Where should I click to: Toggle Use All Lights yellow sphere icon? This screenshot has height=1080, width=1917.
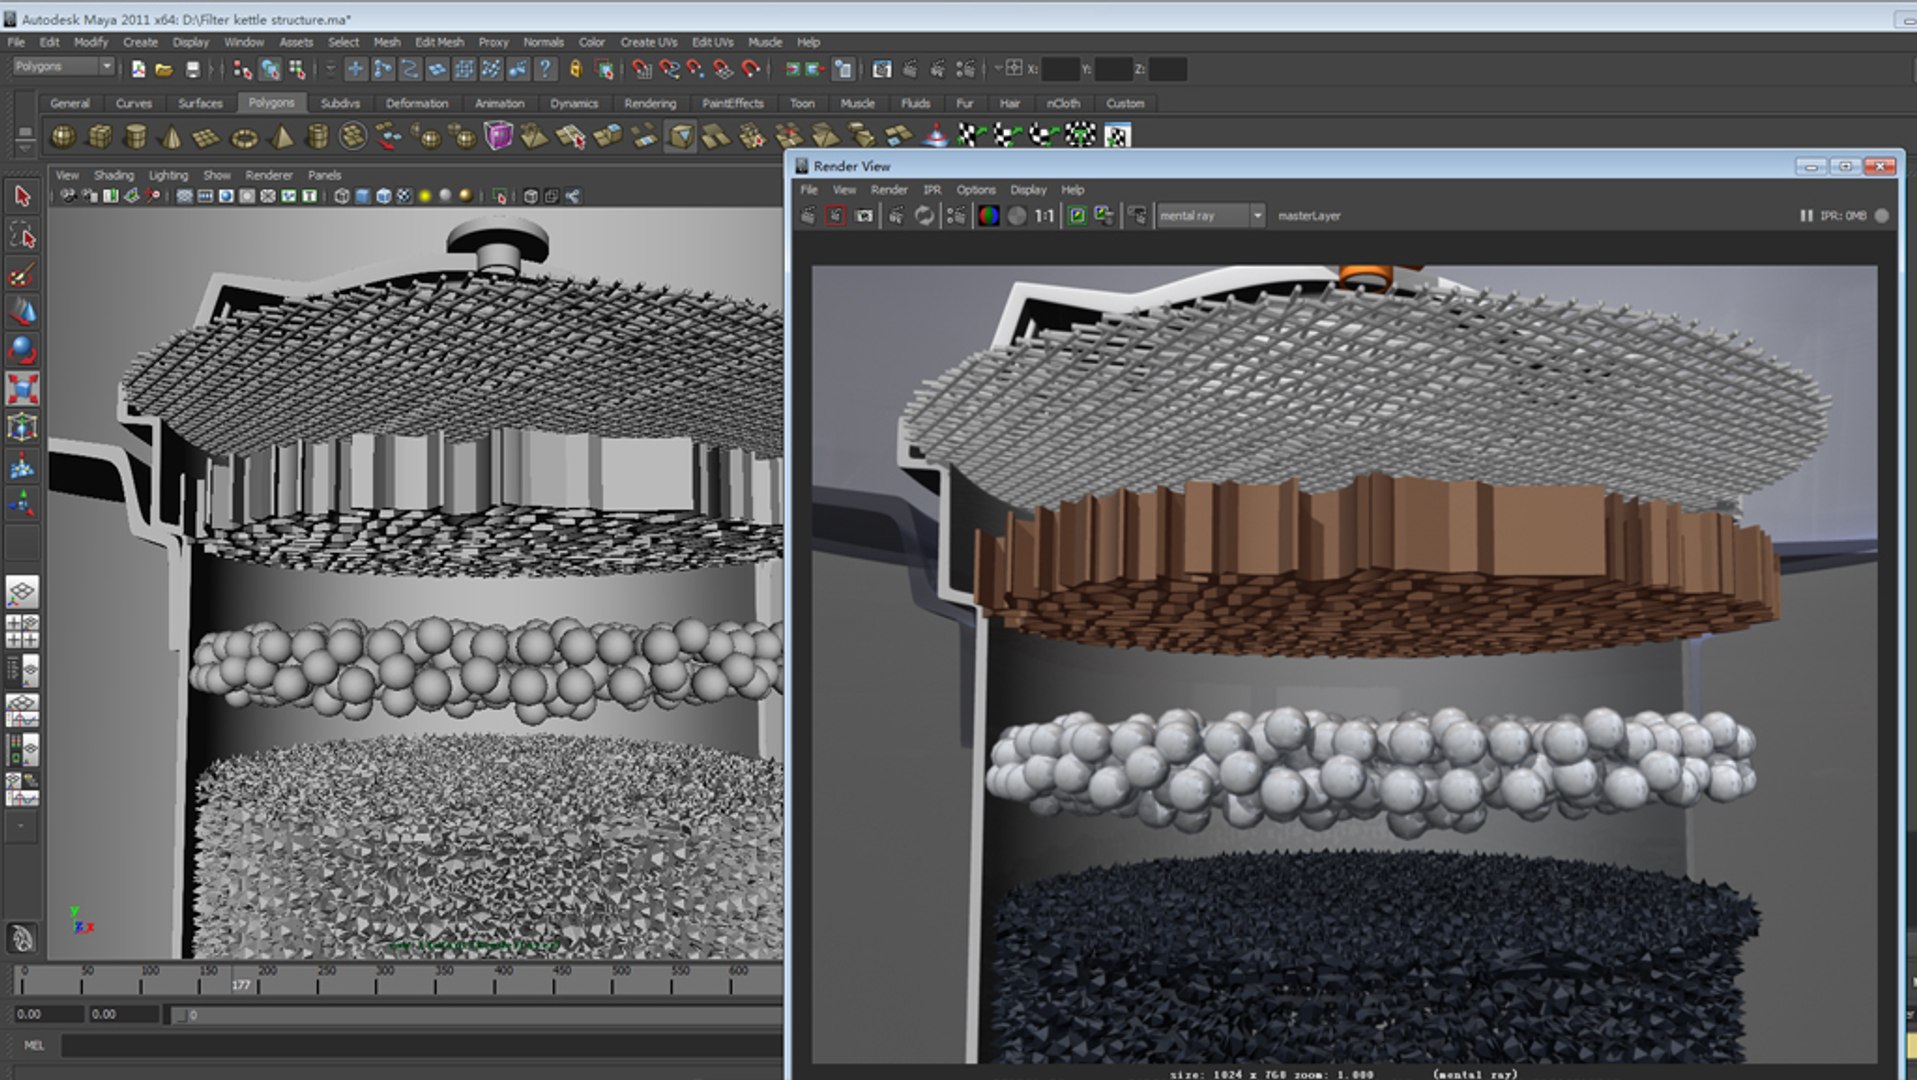425,196
